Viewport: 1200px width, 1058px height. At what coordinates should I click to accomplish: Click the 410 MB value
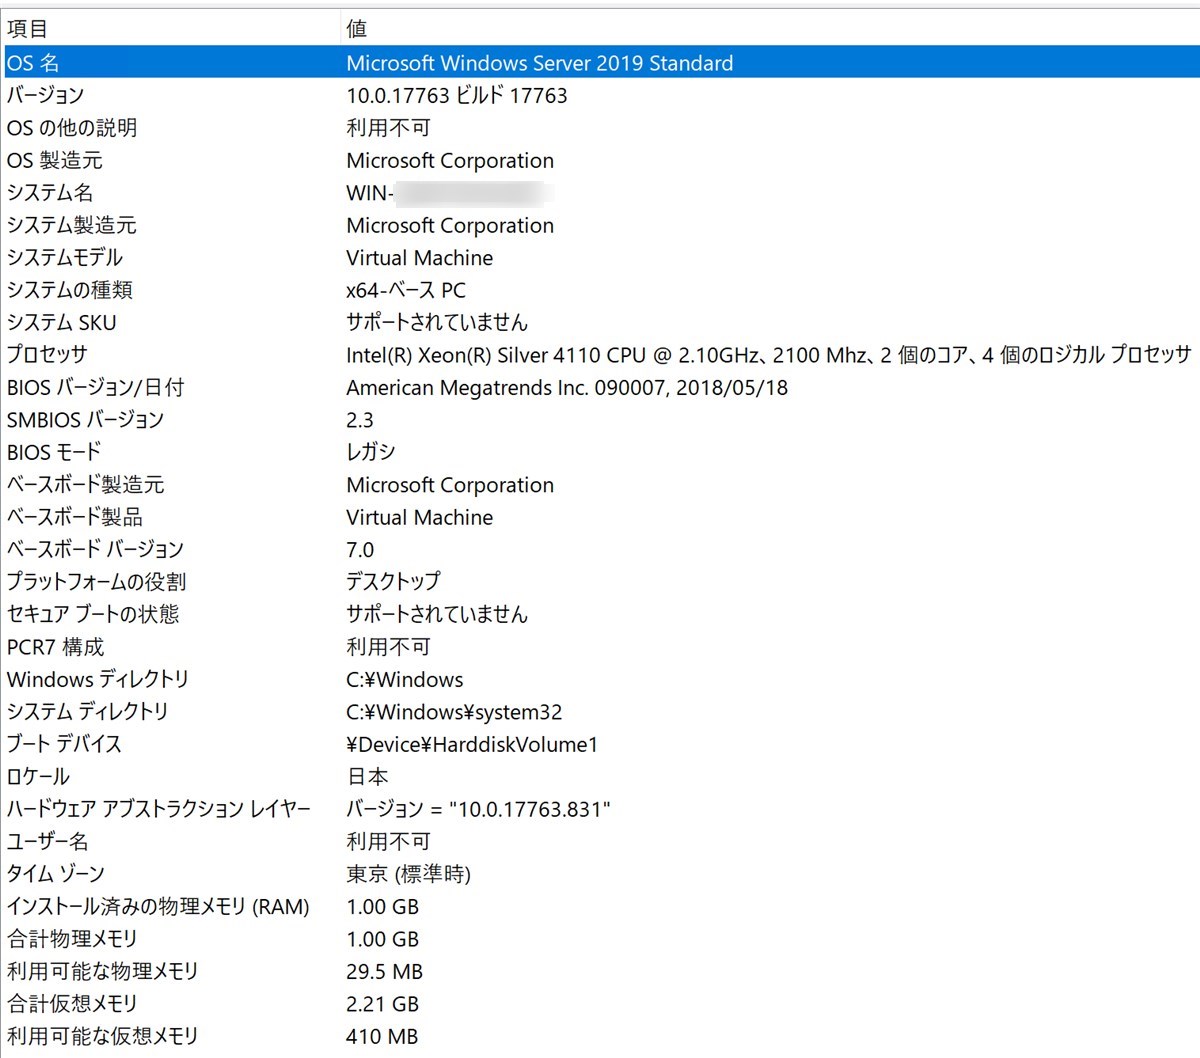click(382, 1036)
